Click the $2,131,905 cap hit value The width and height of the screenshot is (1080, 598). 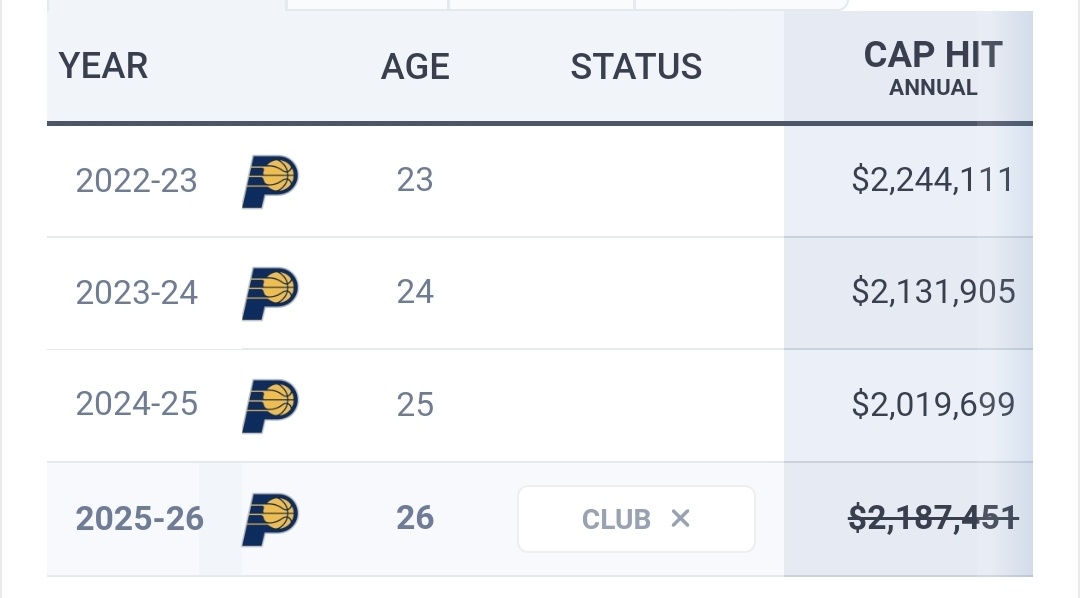tap(932, 292)
